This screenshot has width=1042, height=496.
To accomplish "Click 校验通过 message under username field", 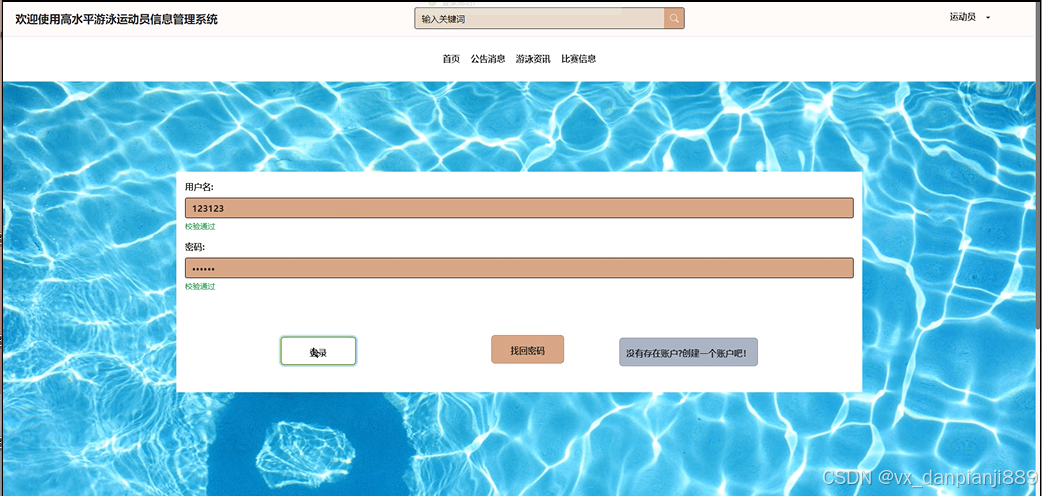I will click(x=200, y=227).
